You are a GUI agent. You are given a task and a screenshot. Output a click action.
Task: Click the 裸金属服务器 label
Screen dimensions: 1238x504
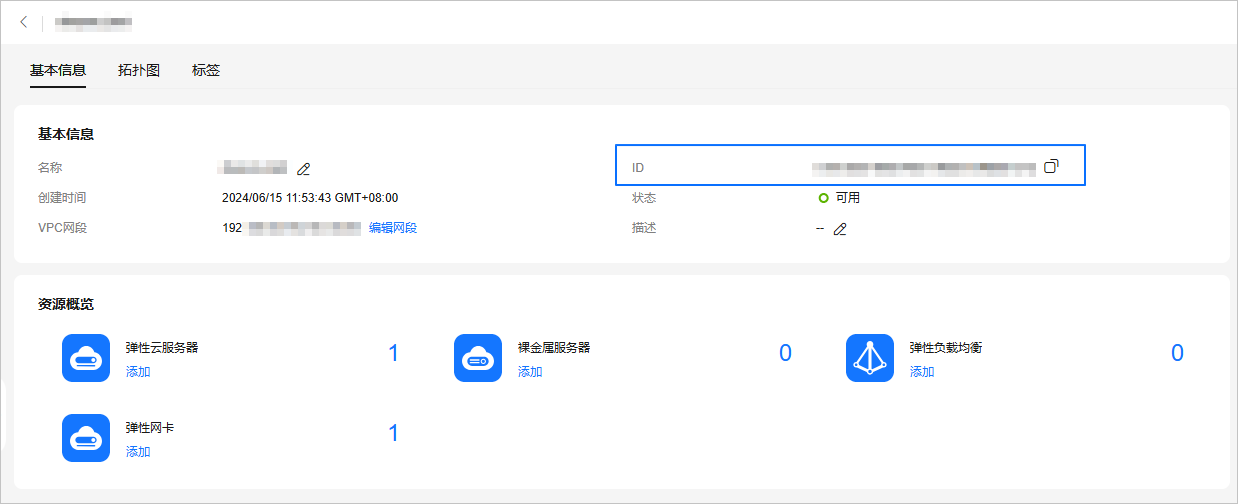click(x=554, y=348)
